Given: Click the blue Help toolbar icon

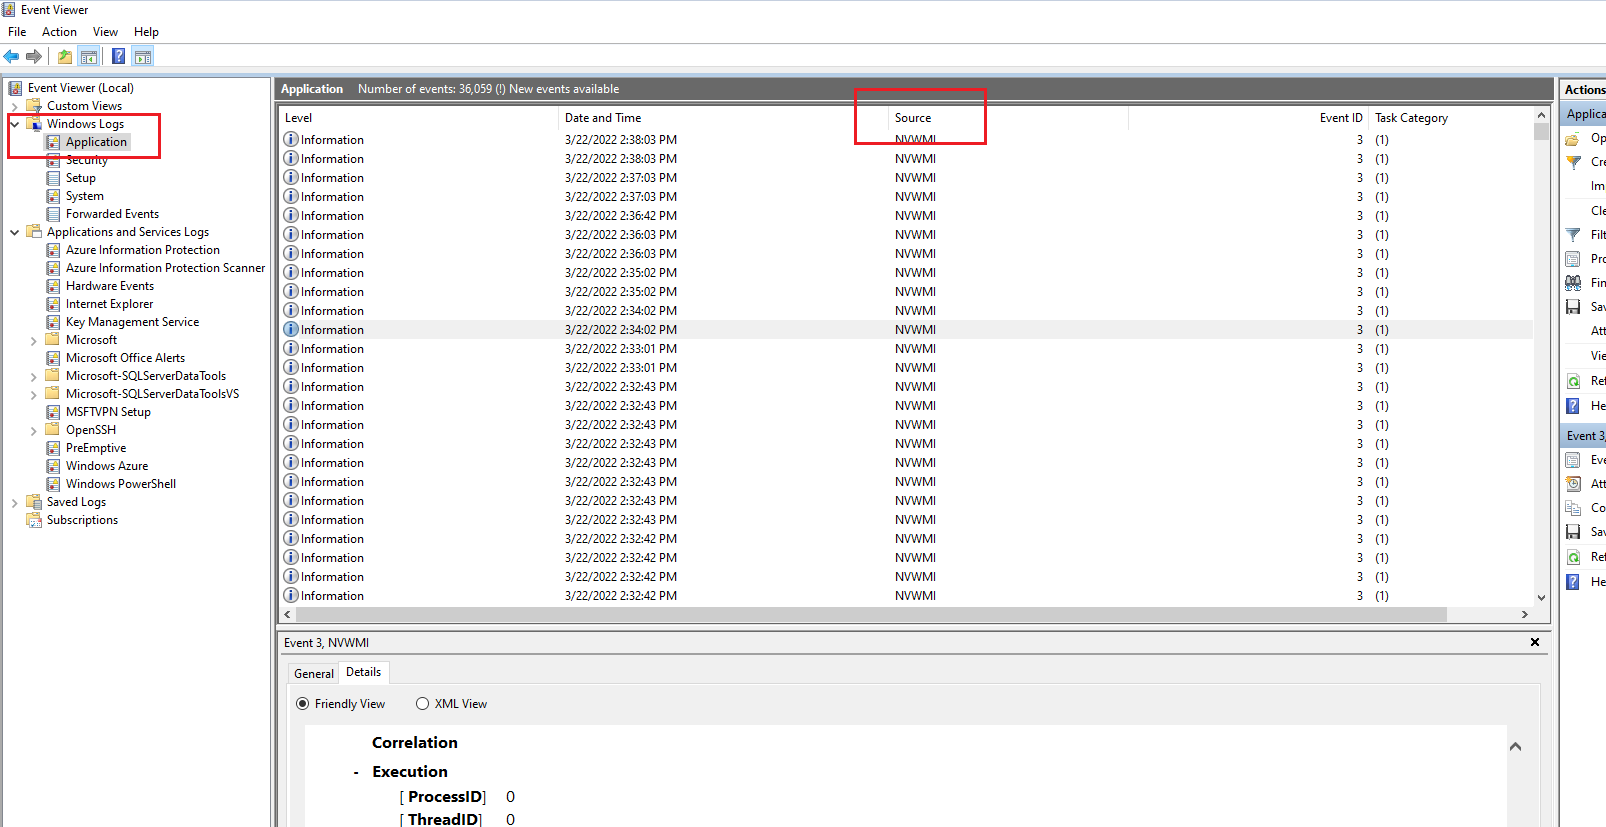Looking at the screenshot, I should 119,56.
